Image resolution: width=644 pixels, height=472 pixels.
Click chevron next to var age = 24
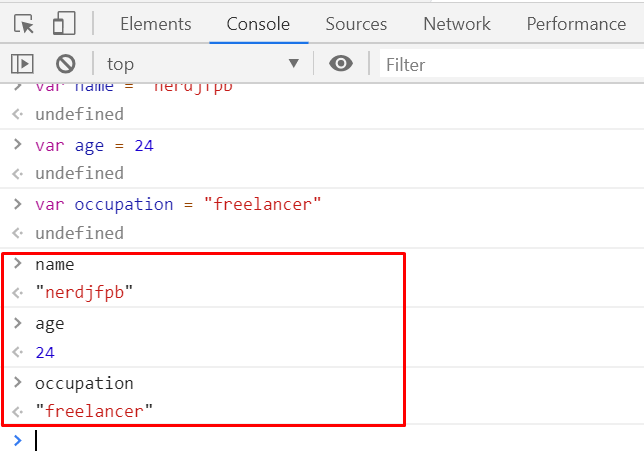pos(18,145)
